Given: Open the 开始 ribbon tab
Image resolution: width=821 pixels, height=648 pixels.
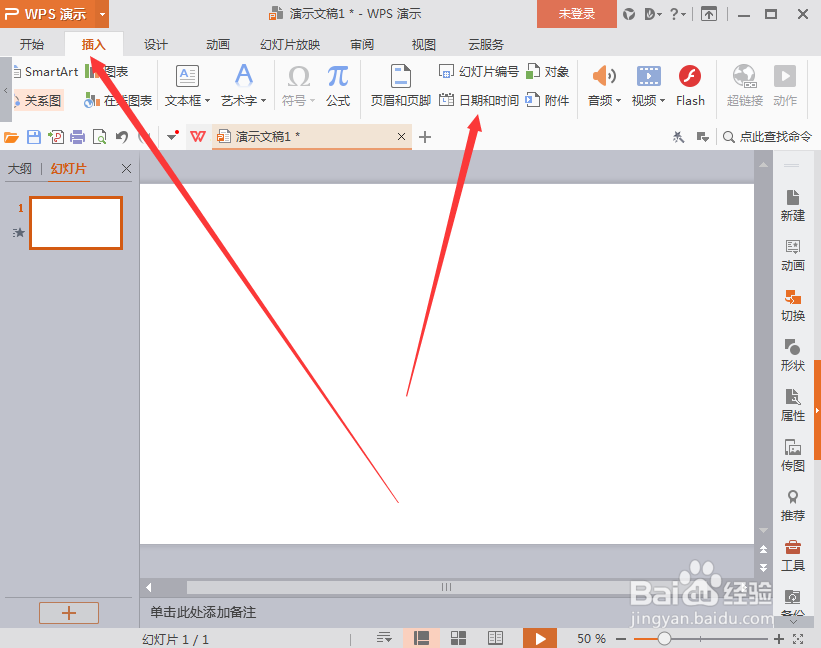Looking at the screenshot, I should click(x=32, y=44).
